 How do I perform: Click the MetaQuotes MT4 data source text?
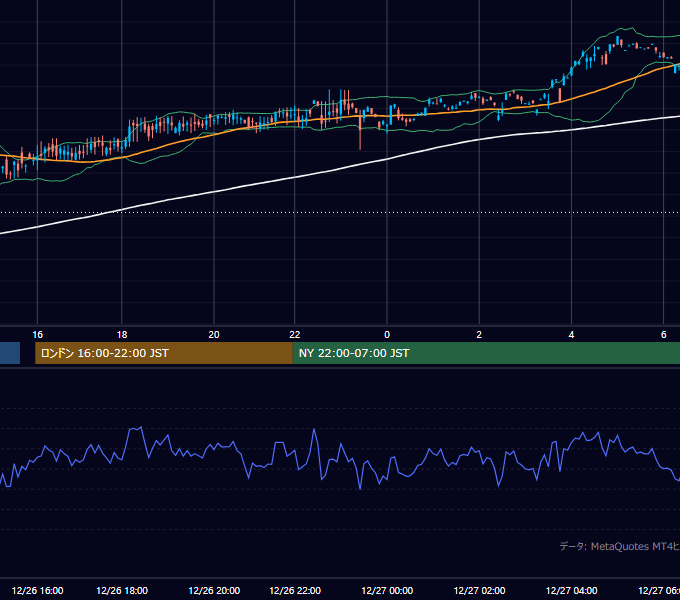tap(619, 546)
